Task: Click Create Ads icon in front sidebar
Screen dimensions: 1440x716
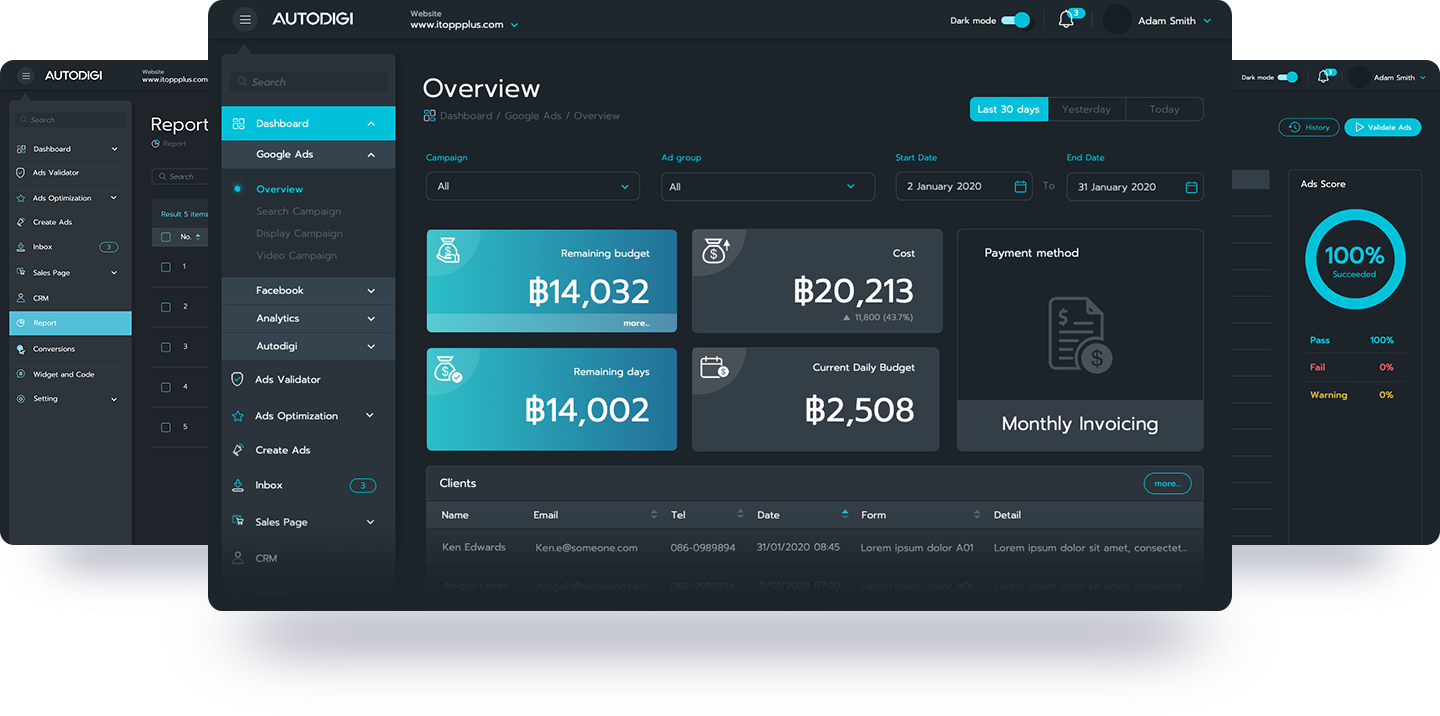Action: coord(238,450)
